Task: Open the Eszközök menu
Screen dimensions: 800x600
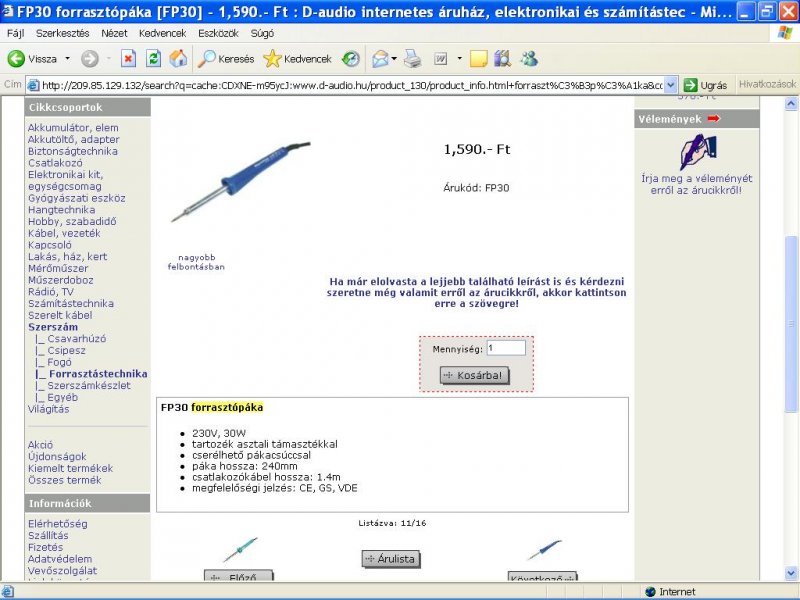Action: (218, 33)
